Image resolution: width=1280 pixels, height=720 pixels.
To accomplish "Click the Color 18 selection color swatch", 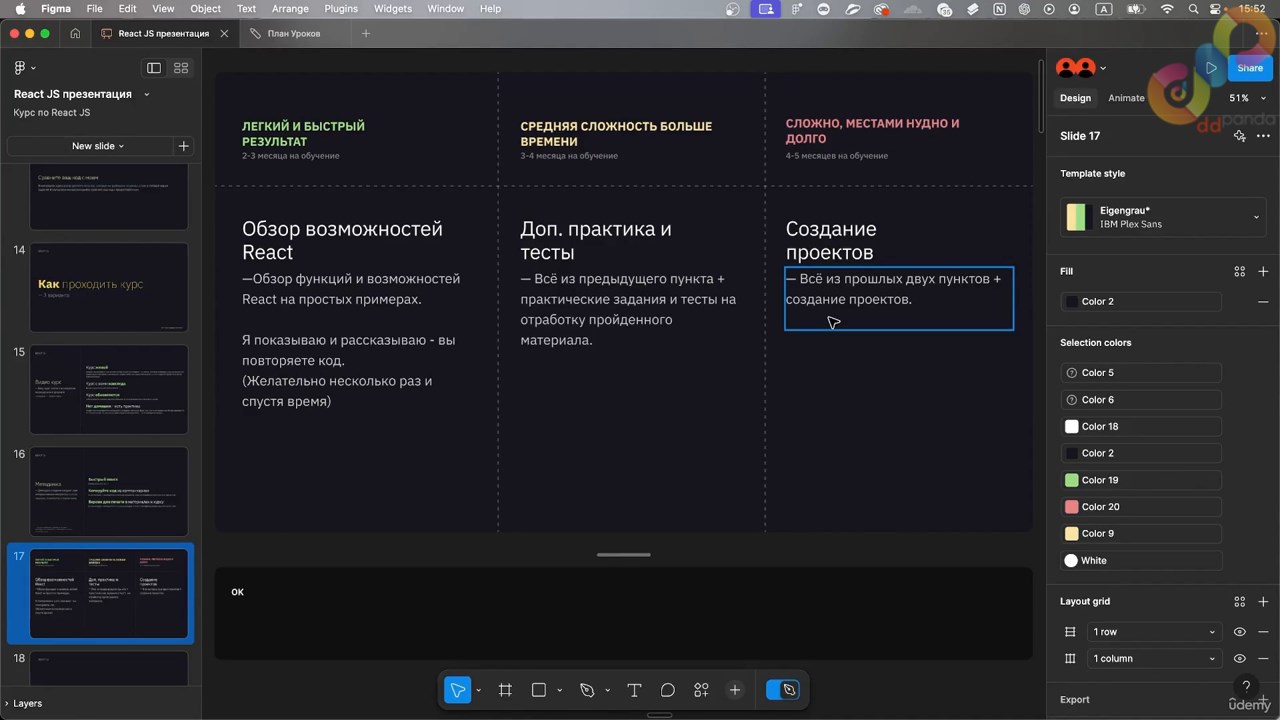I will (1072, 426).
